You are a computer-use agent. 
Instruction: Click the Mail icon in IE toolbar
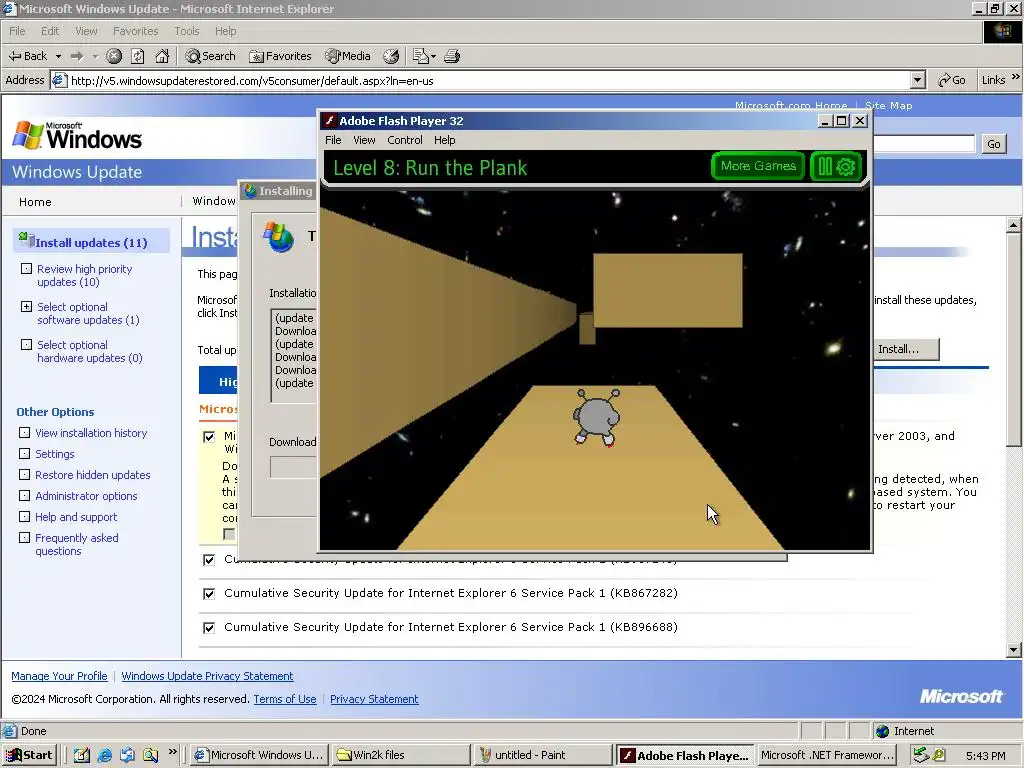(x=421, y=56)
